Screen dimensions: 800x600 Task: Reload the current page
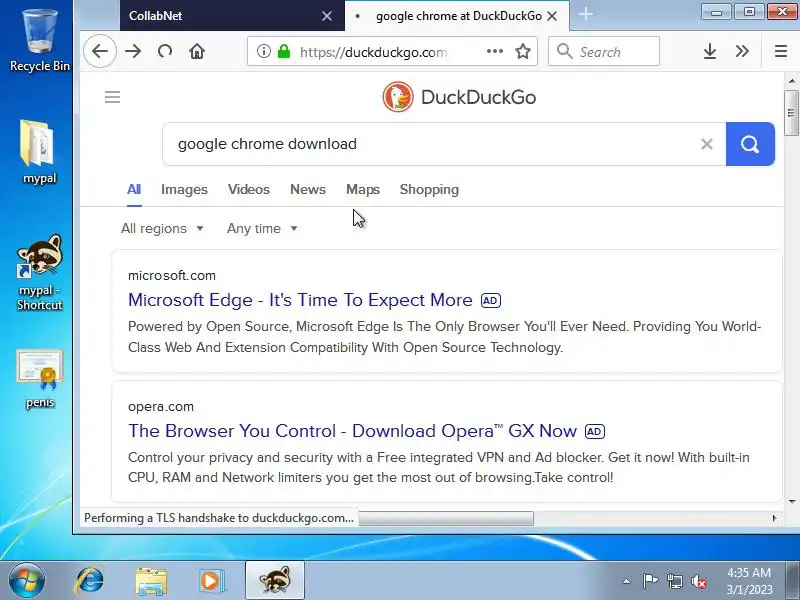(165, 51)
